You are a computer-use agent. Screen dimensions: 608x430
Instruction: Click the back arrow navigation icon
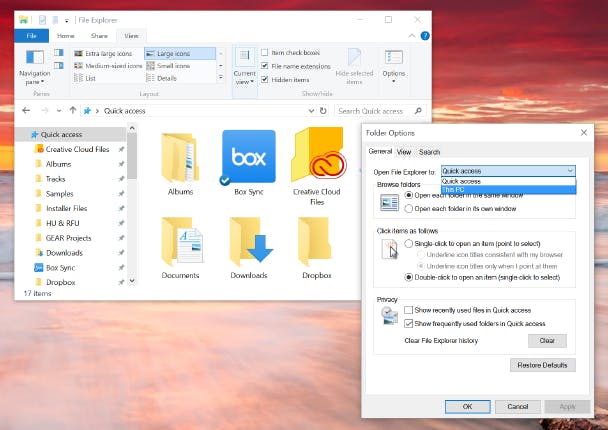click(26, 111)
